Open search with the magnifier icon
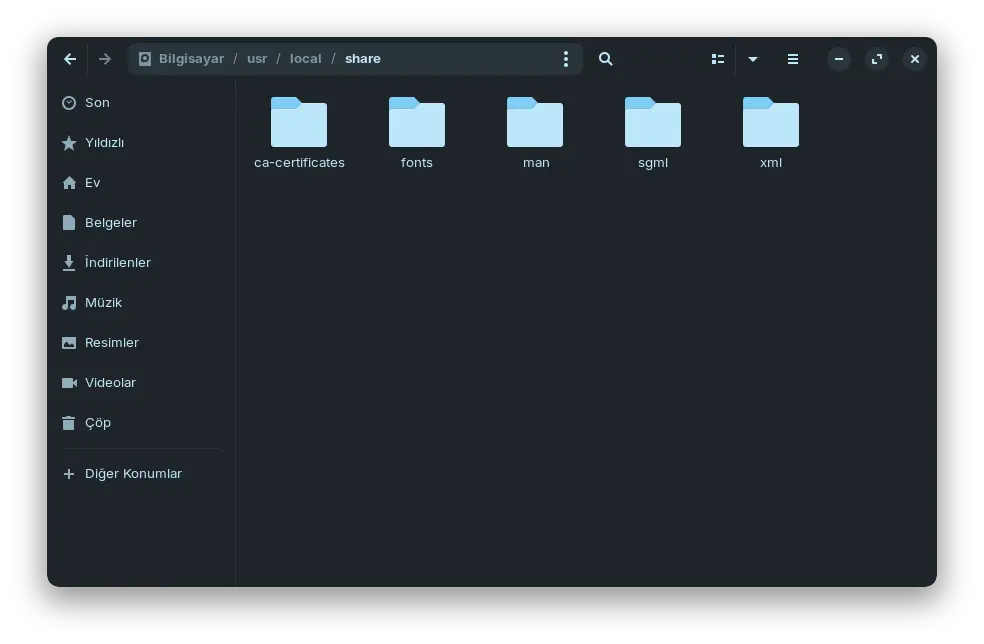Image resolution: width=984 pixels, height=644 pixels. pyautogui.click(x=606, y=59)
